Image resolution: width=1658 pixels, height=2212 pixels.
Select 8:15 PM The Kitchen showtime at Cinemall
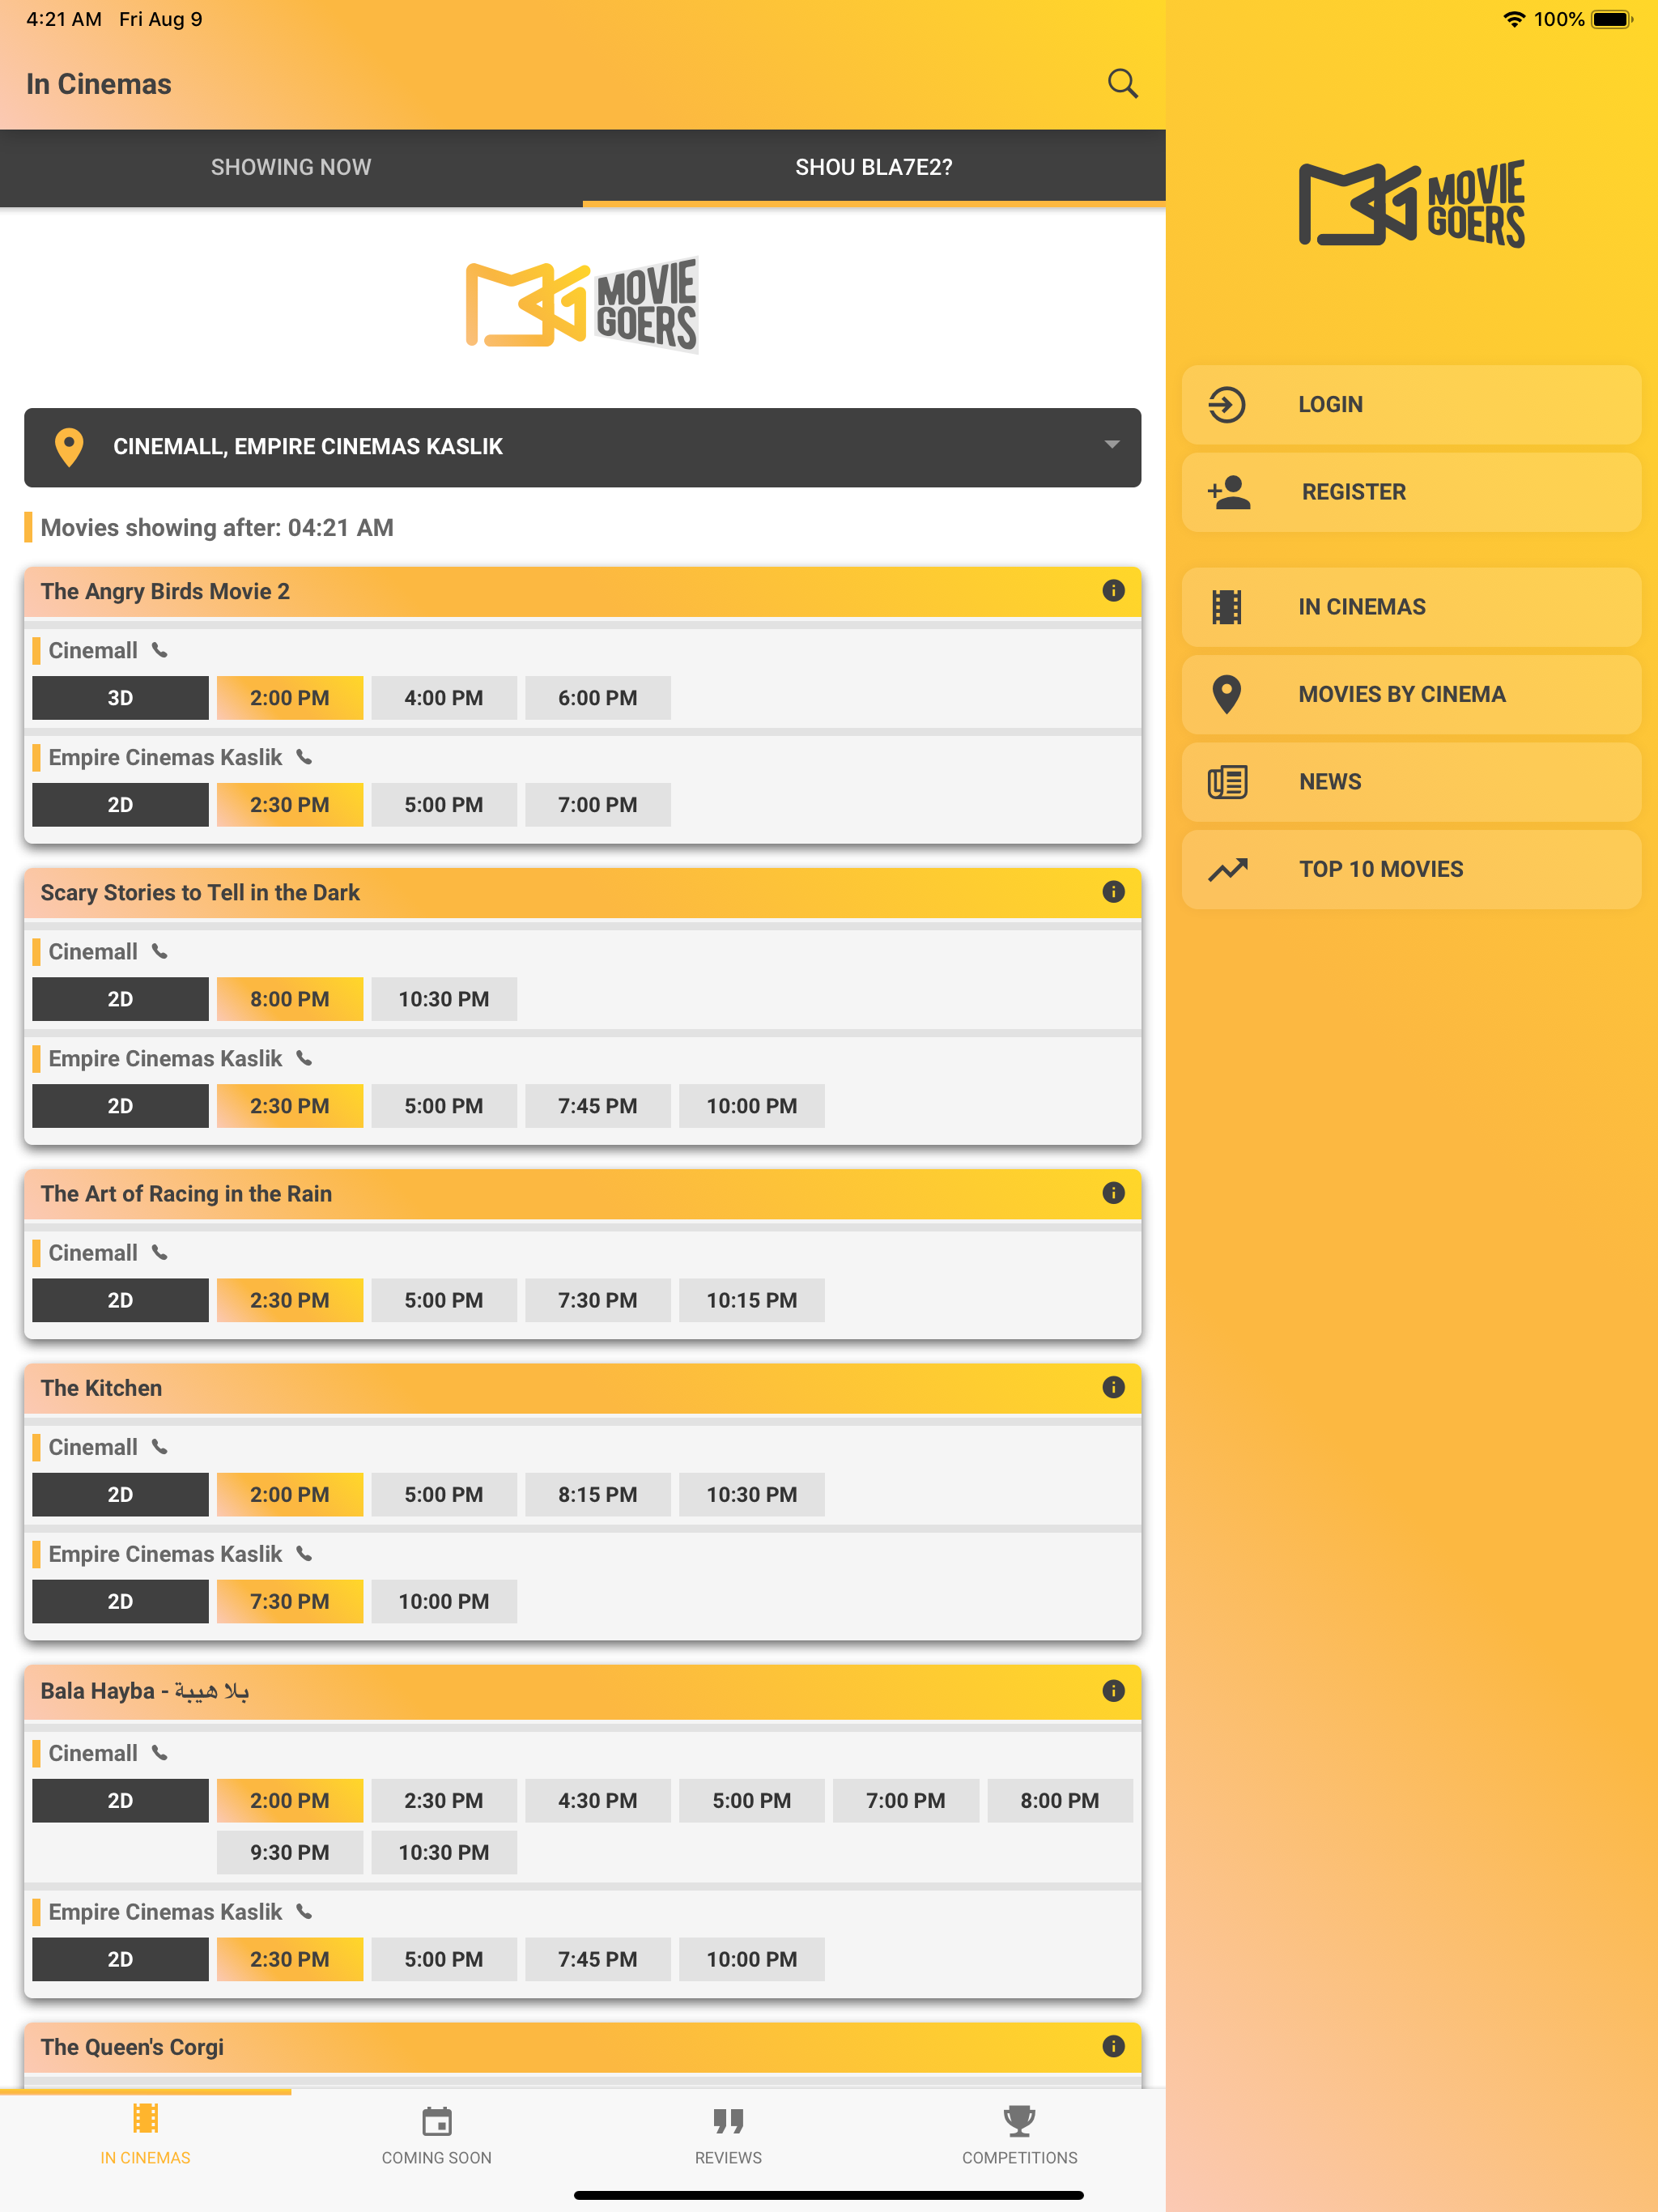598,1494
